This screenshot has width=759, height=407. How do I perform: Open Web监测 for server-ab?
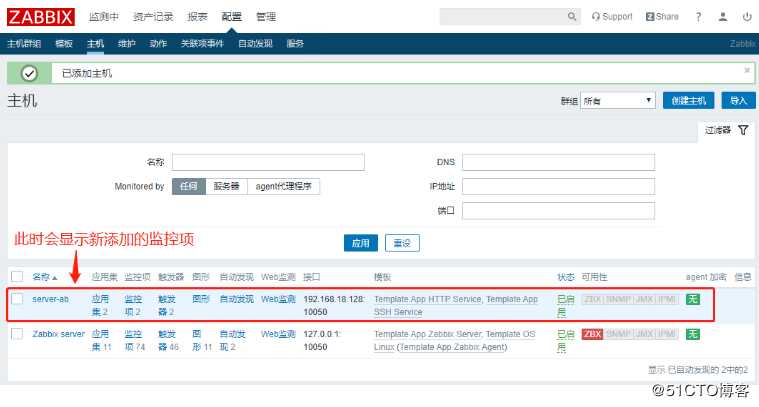coord(278,299)
